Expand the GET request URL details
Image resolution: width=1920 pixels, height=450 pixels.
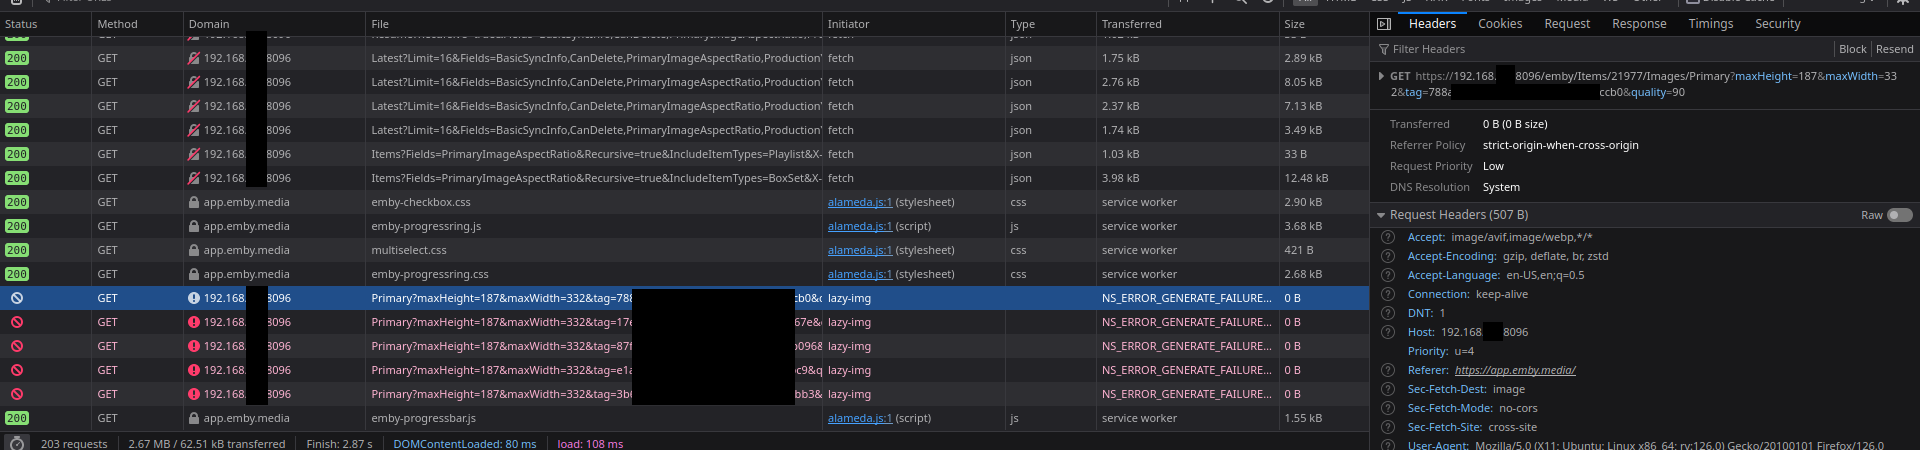click(1381, 76)
